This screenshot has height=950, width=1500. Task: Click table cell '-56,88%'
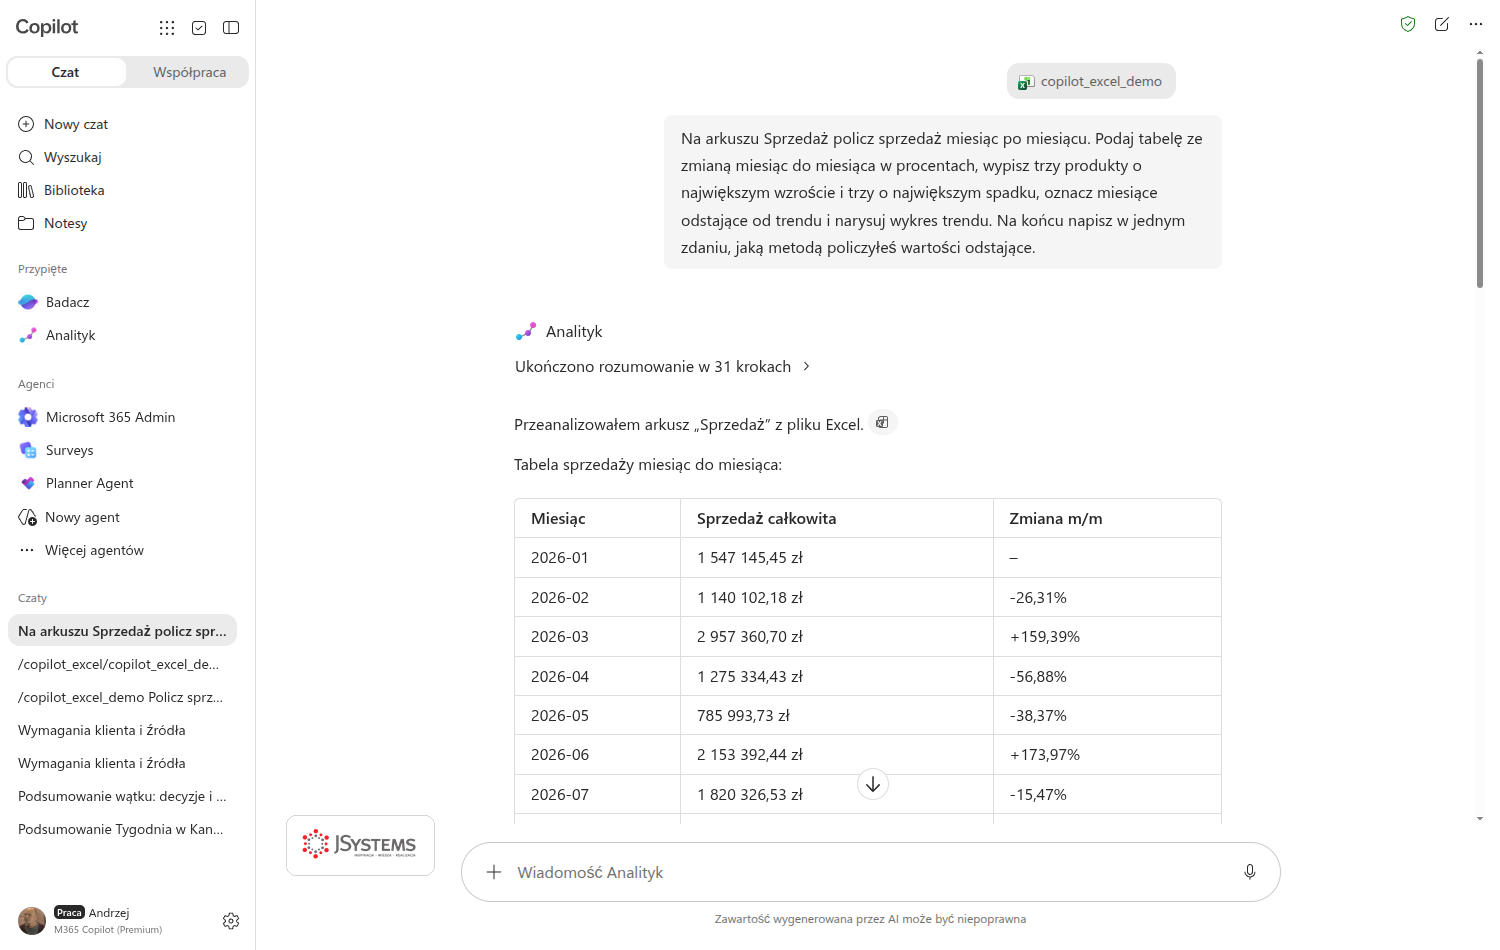click(1107, 677)
